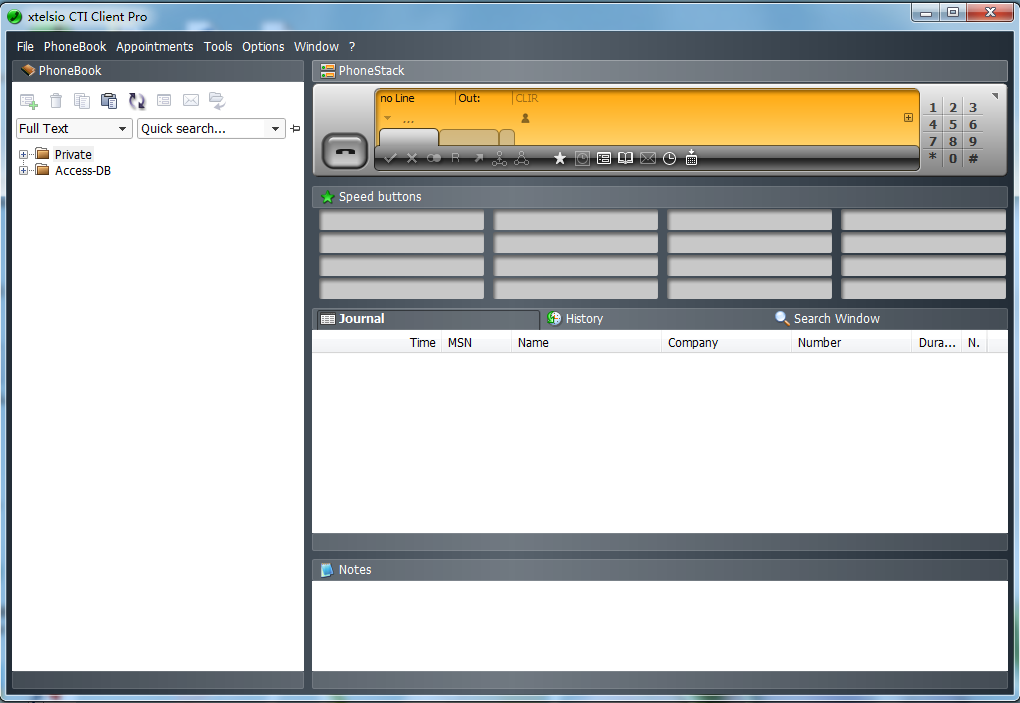Click the pin icon beside Quick search

tap(295, 129)
